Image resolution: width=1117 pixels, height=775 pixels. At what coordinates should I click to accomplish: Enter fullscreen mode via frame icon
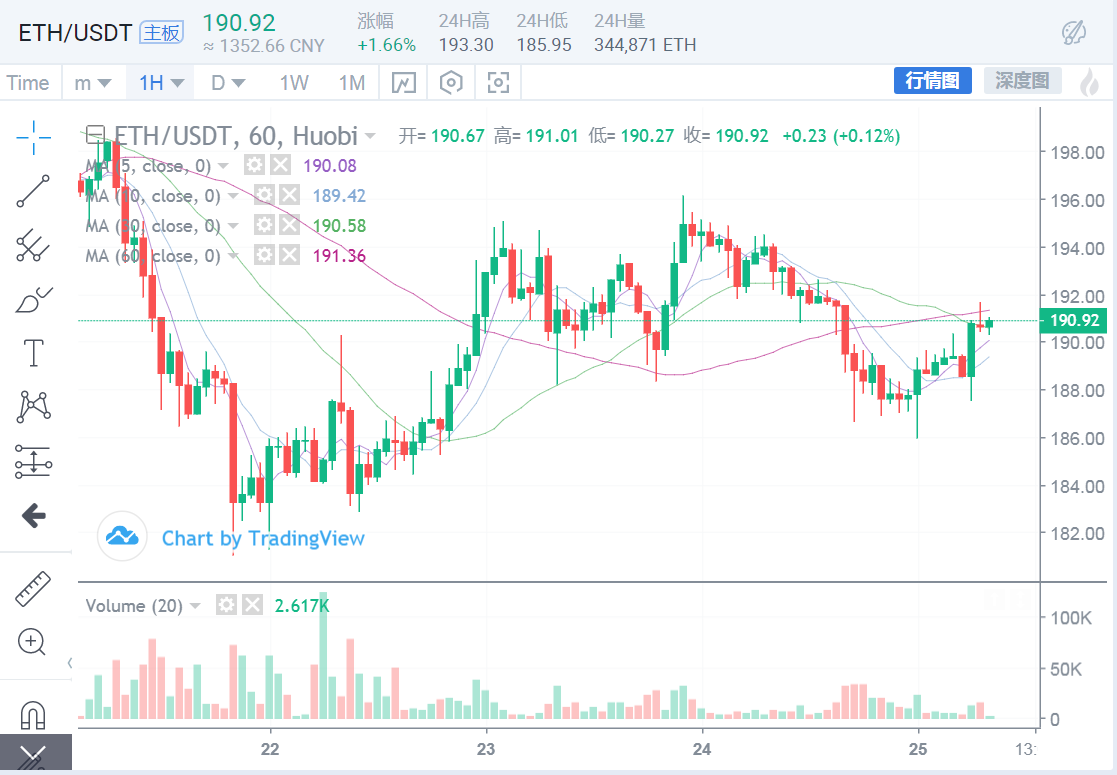498,83
